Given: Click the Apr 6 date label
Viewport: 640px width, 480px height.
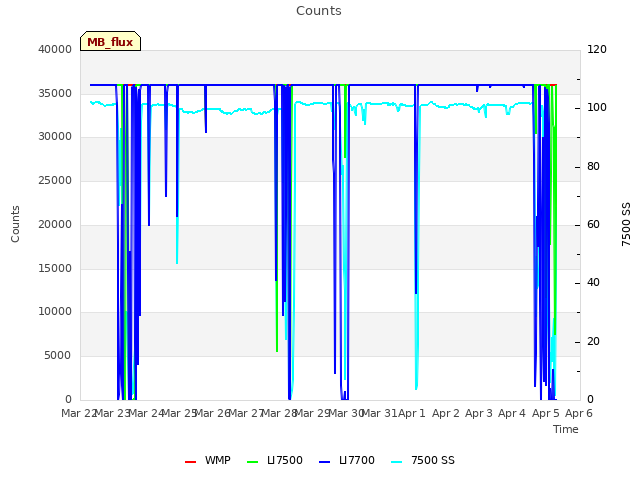Looking at the screenshot, I should tap(579, 413).
